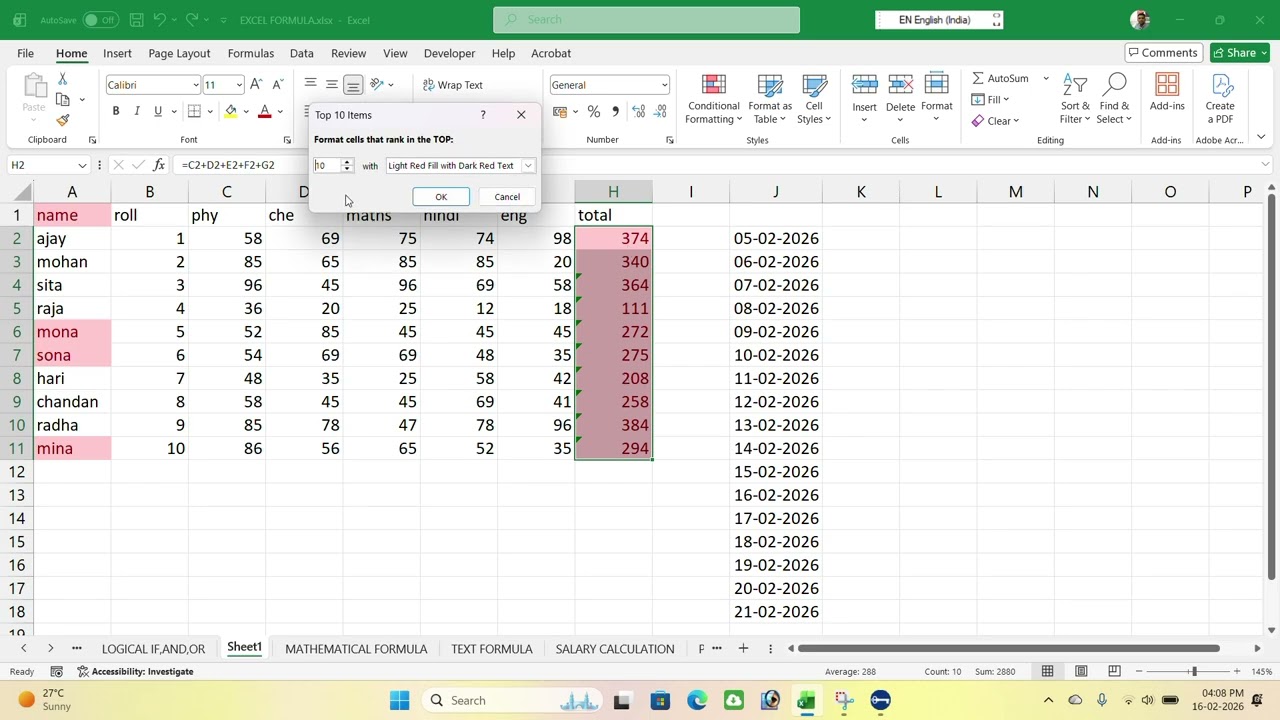
Task: Open the General number format dropdown
Action: [663, 85]
